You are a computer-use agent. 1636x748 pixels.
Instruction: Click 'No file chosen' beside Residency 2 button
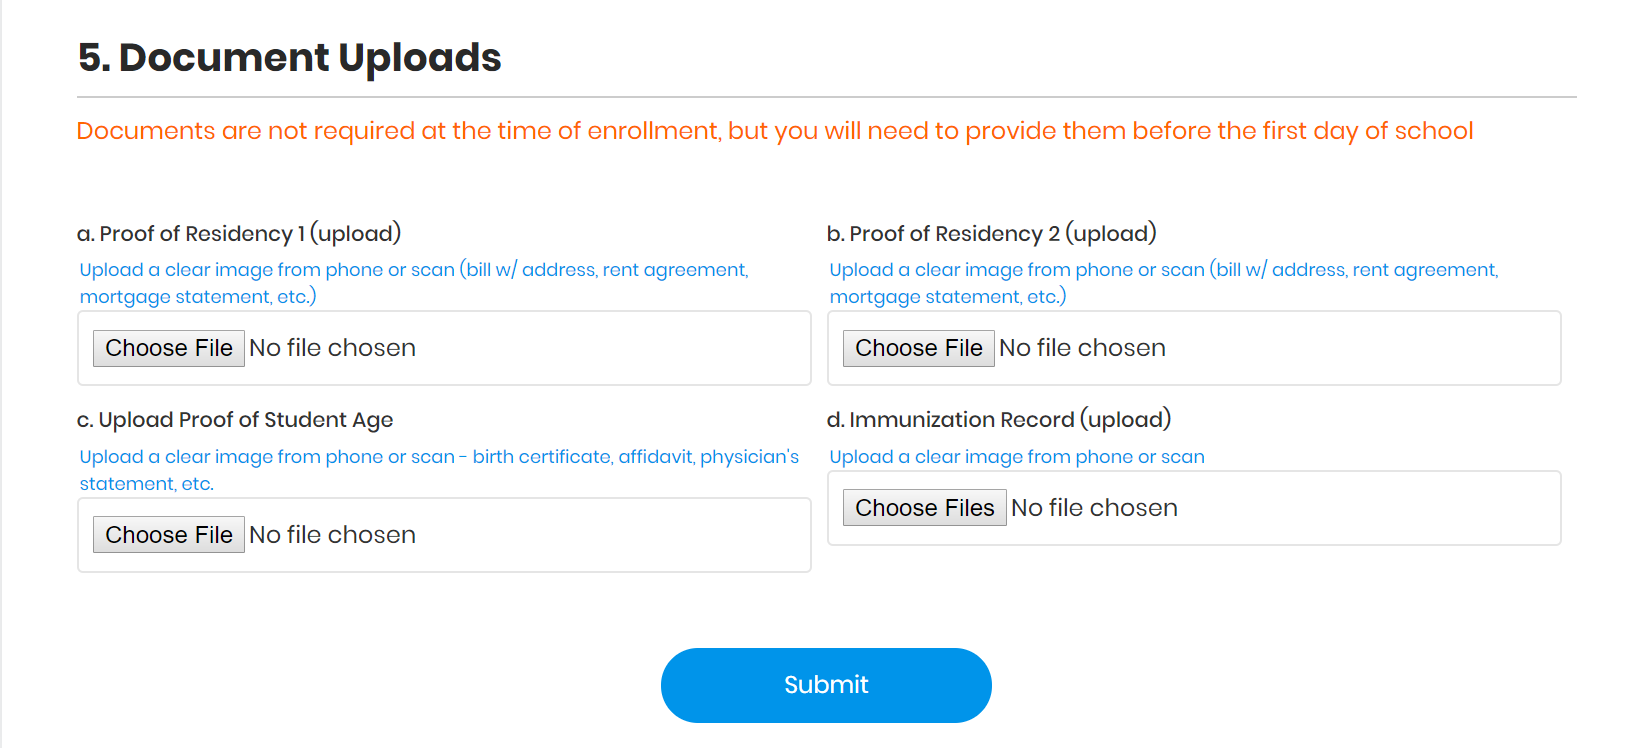point(1082,348)
